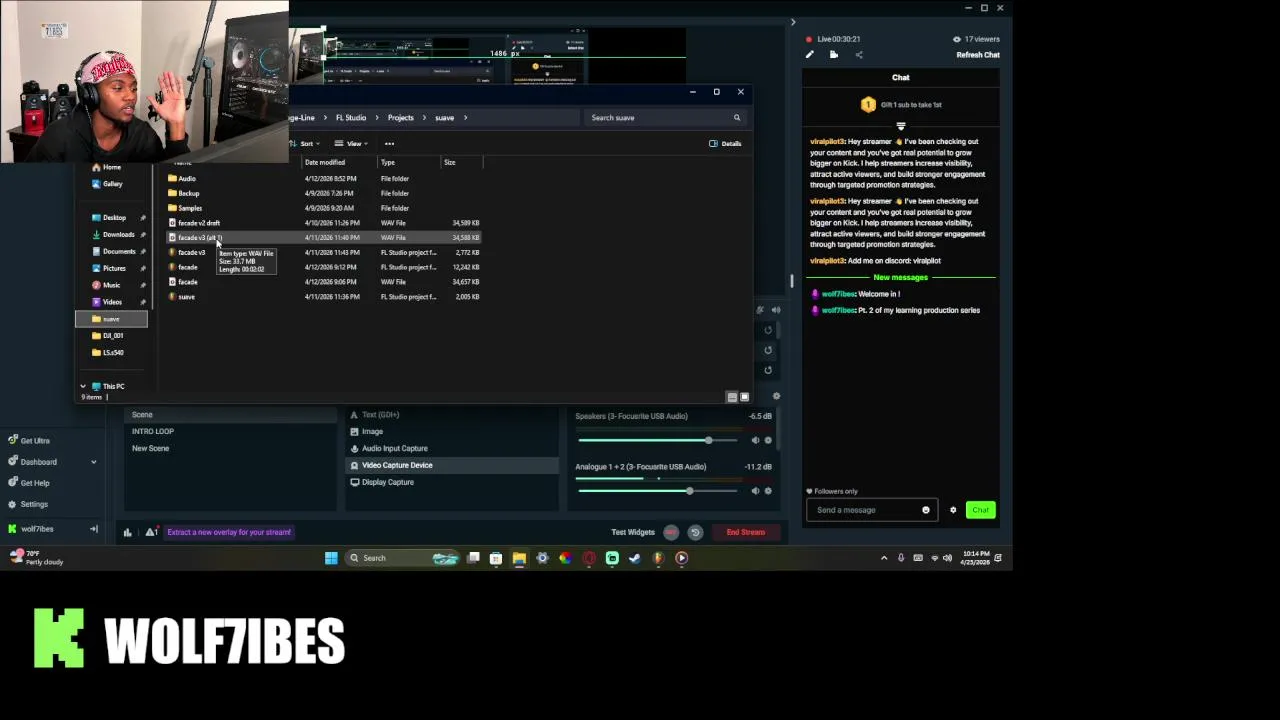Open system tray hidden icons chevron

point(884,558)
